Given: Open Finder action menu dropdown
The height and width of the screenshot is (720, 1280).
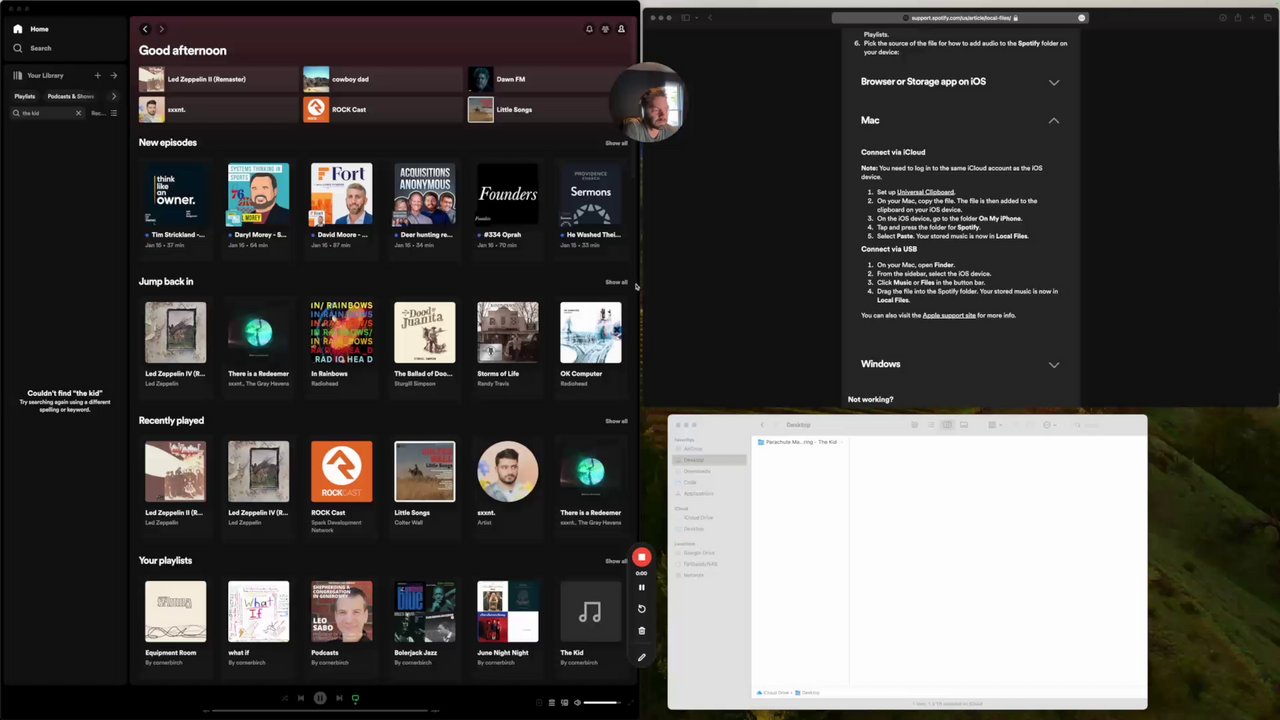Looking at the screenshot, I should click(1049, 425).
